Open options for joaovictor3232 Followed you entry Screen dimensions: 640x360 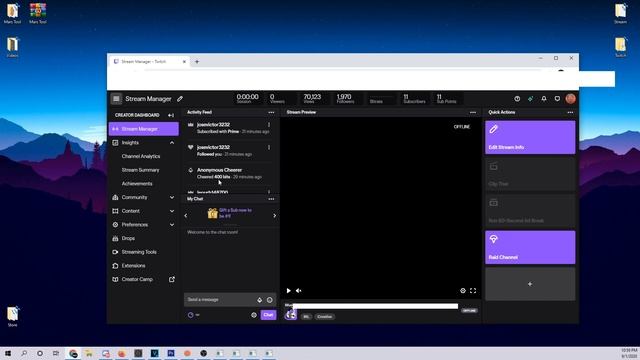tap(269, 147)
